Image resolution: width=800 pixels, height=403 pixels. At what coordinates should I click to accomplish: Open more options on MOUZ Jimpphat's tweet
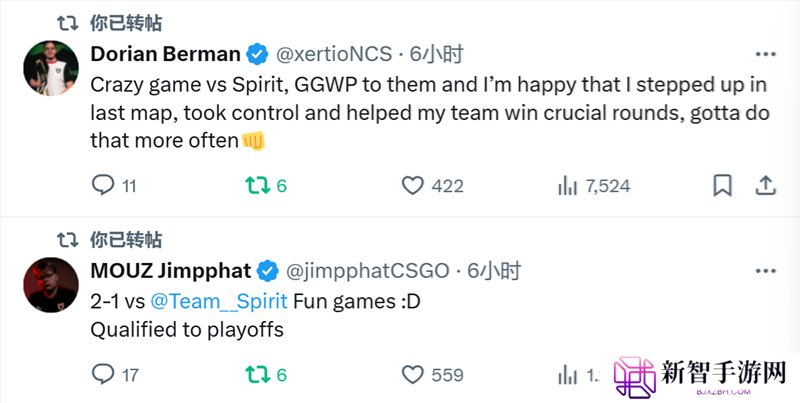(x=765, y=271)
